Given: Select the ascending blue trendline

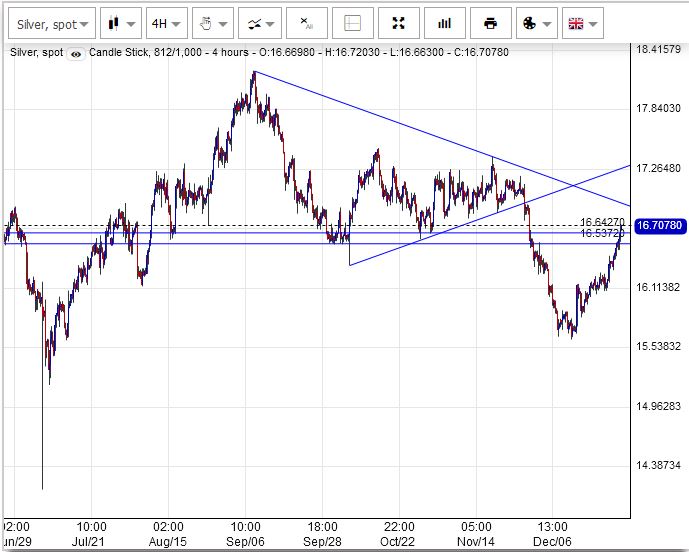Looking at the screenshot, I should 490,215.
